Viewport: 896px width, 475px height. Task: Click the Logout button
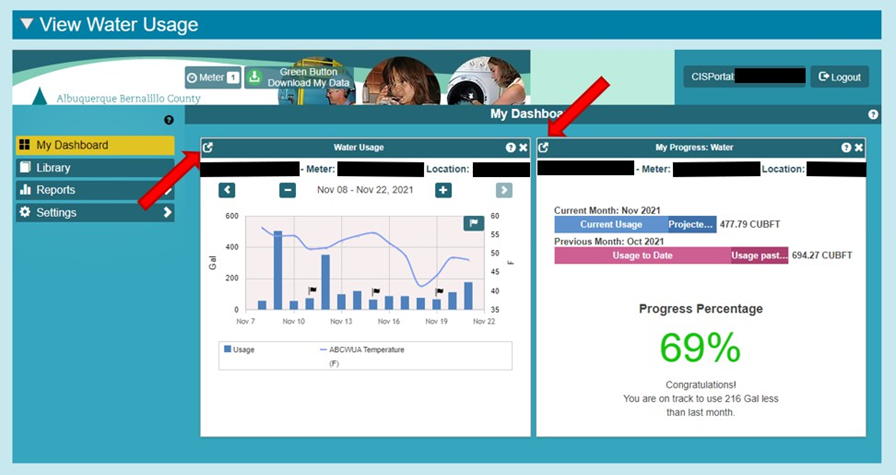[x=838, y=77]
